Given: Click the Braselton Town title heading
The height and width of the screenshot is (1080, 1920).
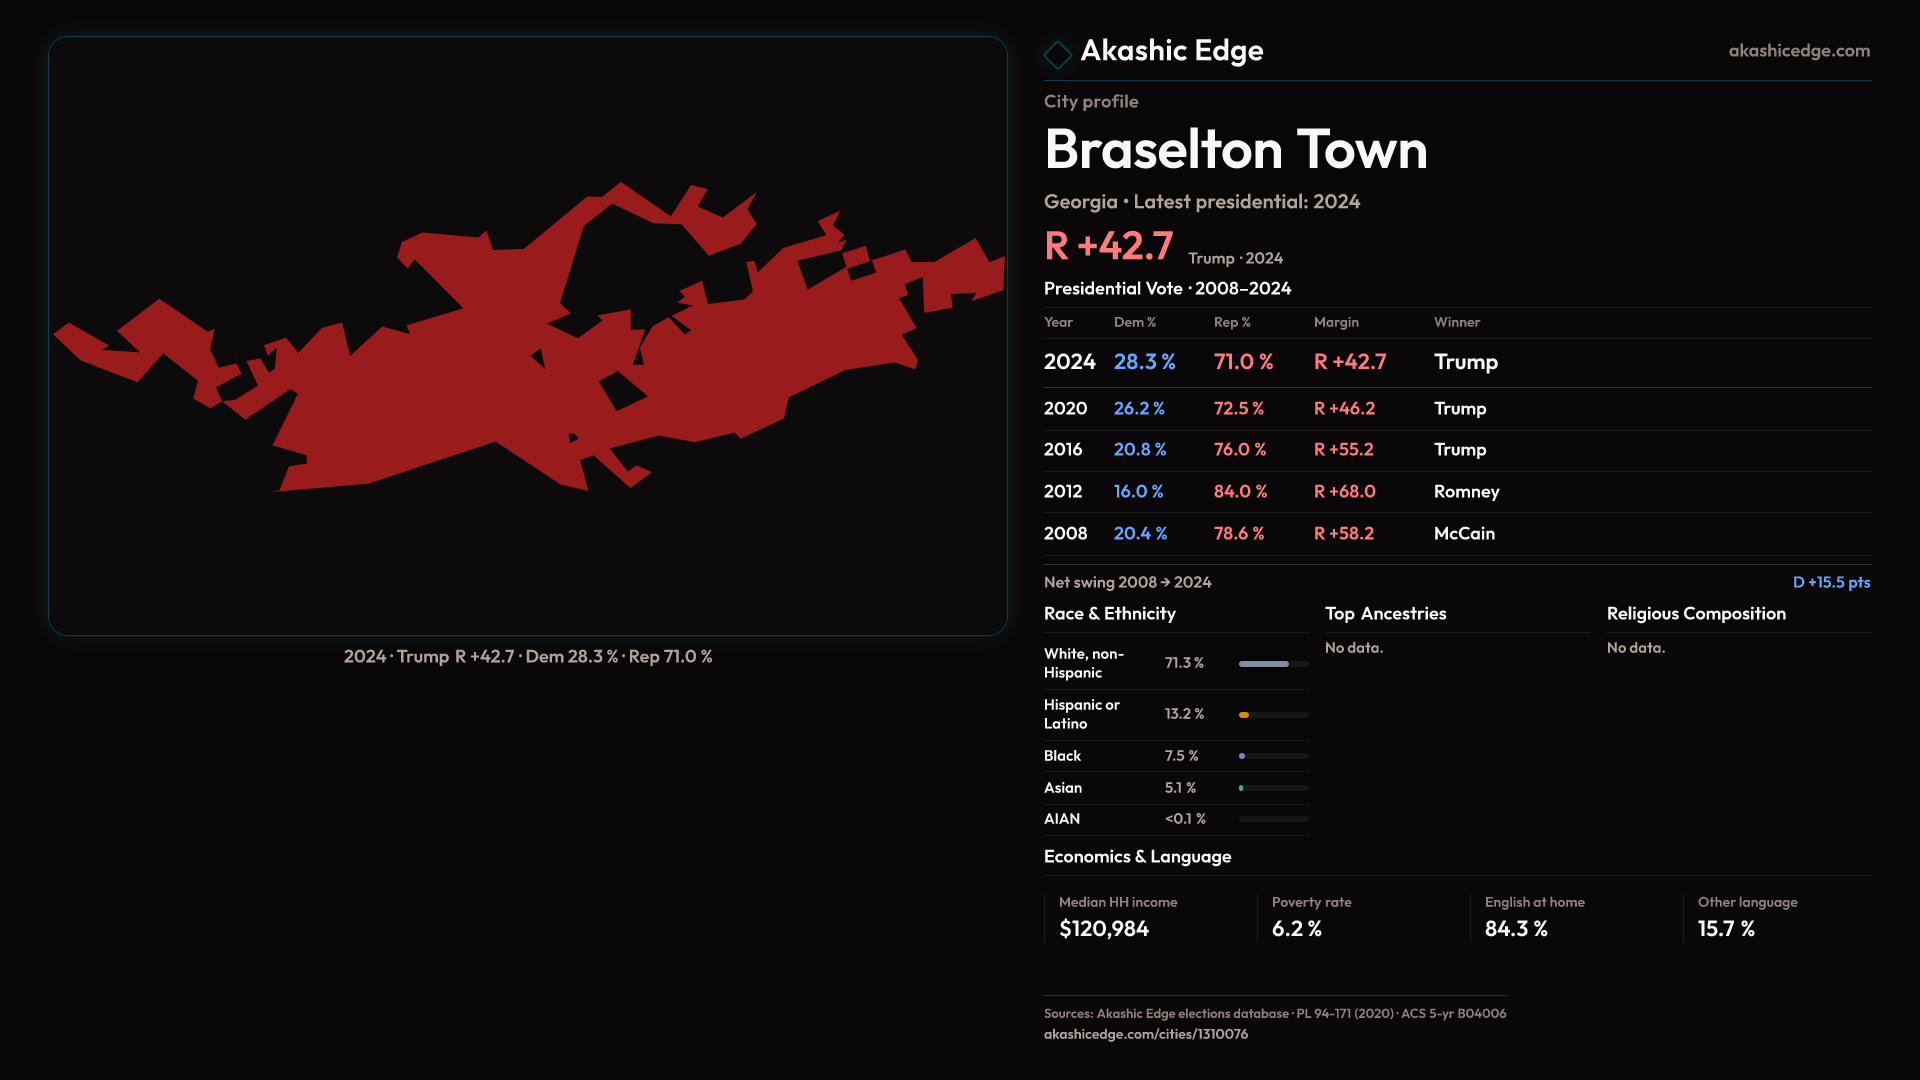Looking at the screenshot, I should (1235, 150).
